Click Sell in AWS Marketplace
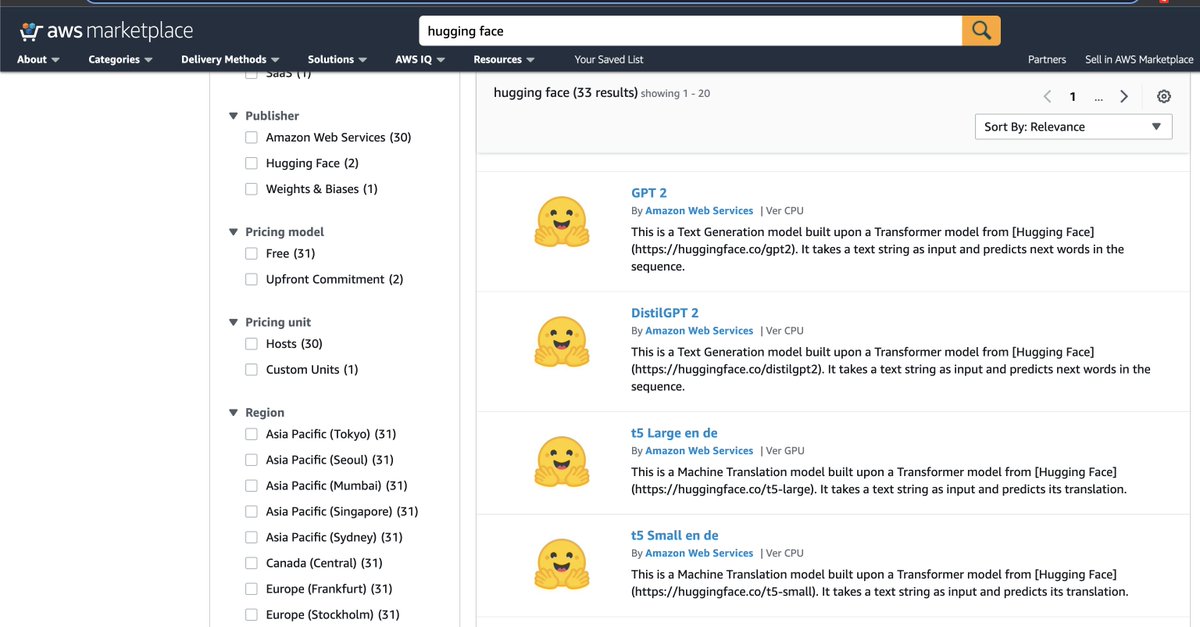1200x627 pixels. pos(1139,59)
